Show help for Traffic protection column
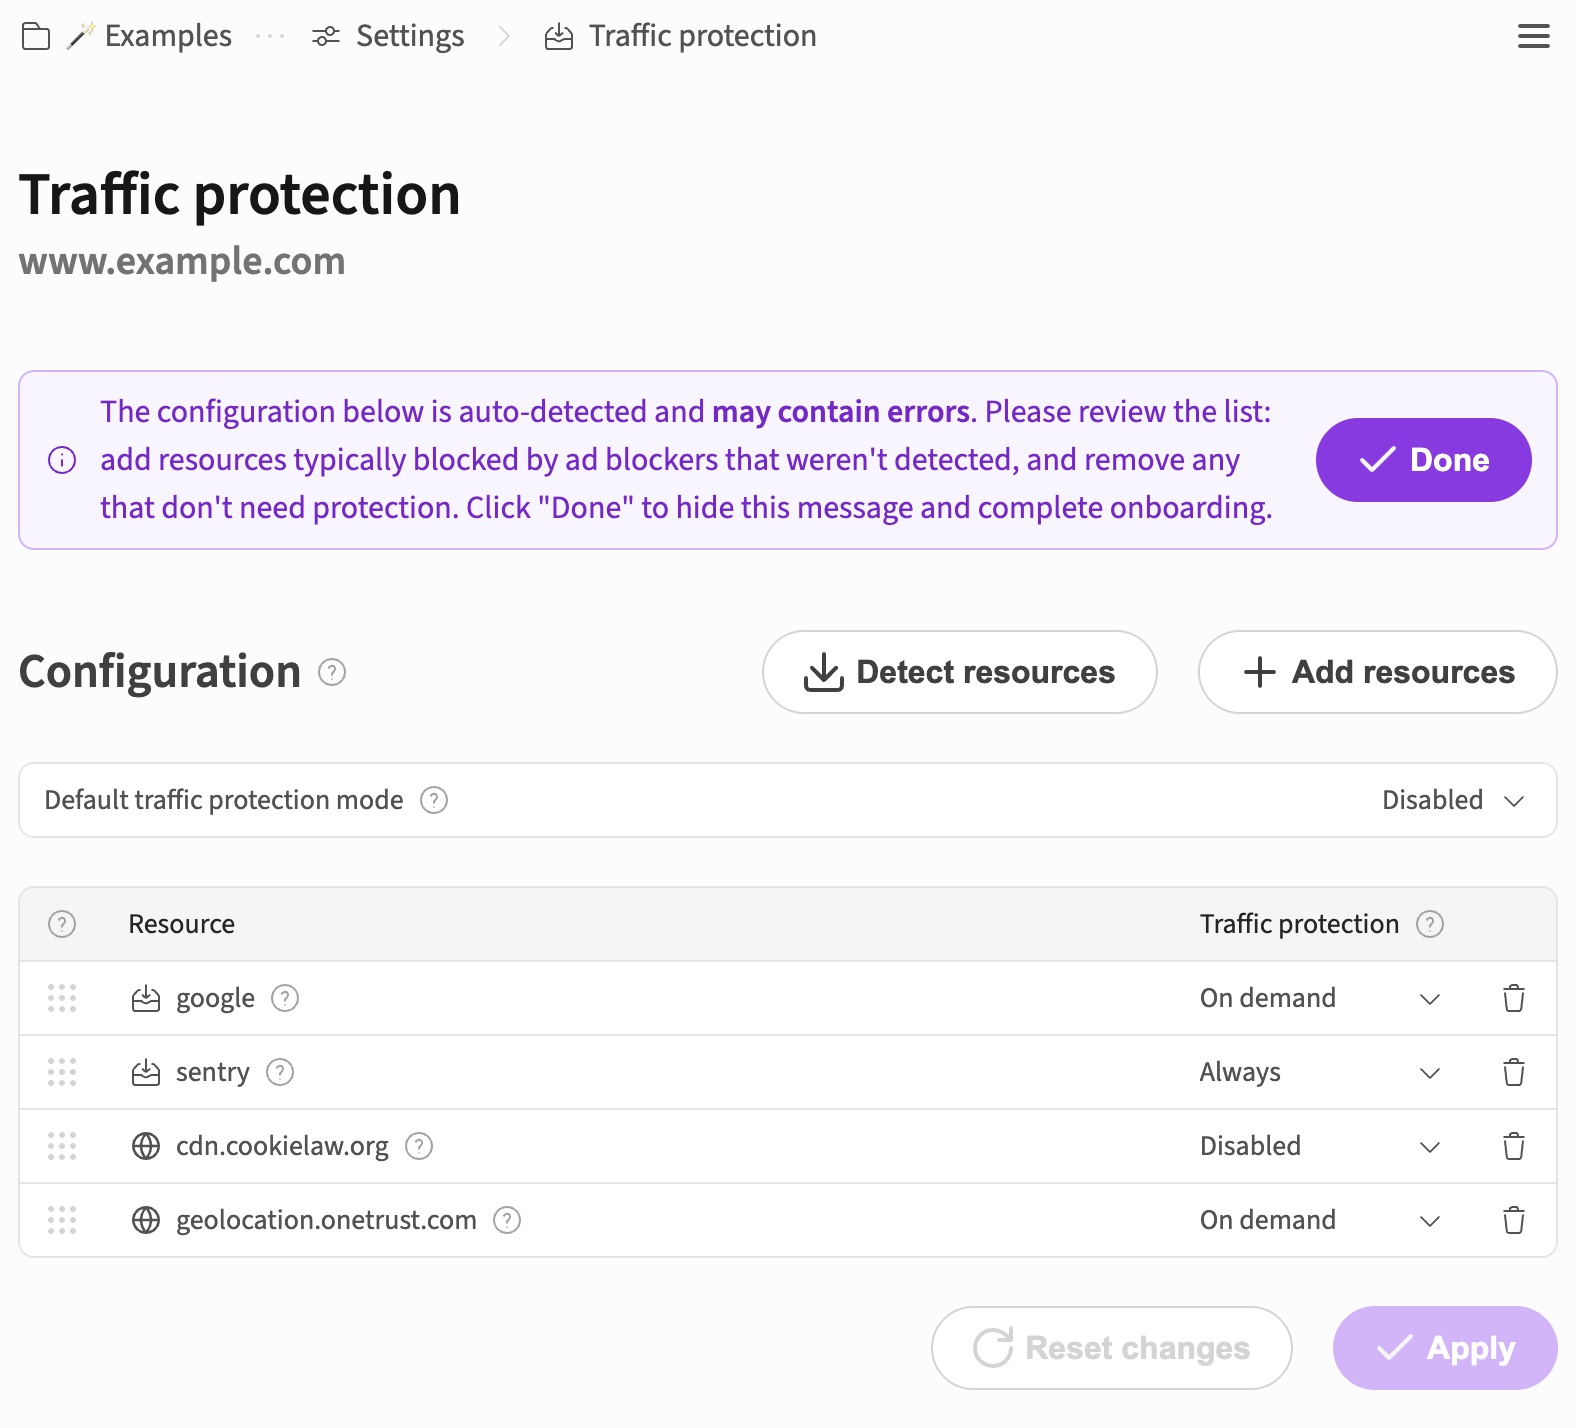This screenshot has height=1428, width=1576. [1430, 924]
